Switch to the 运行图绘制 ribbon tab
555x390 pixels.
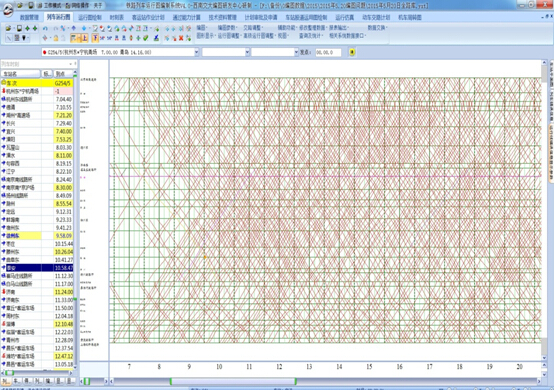pyautogui.click(x=90, y=17)
